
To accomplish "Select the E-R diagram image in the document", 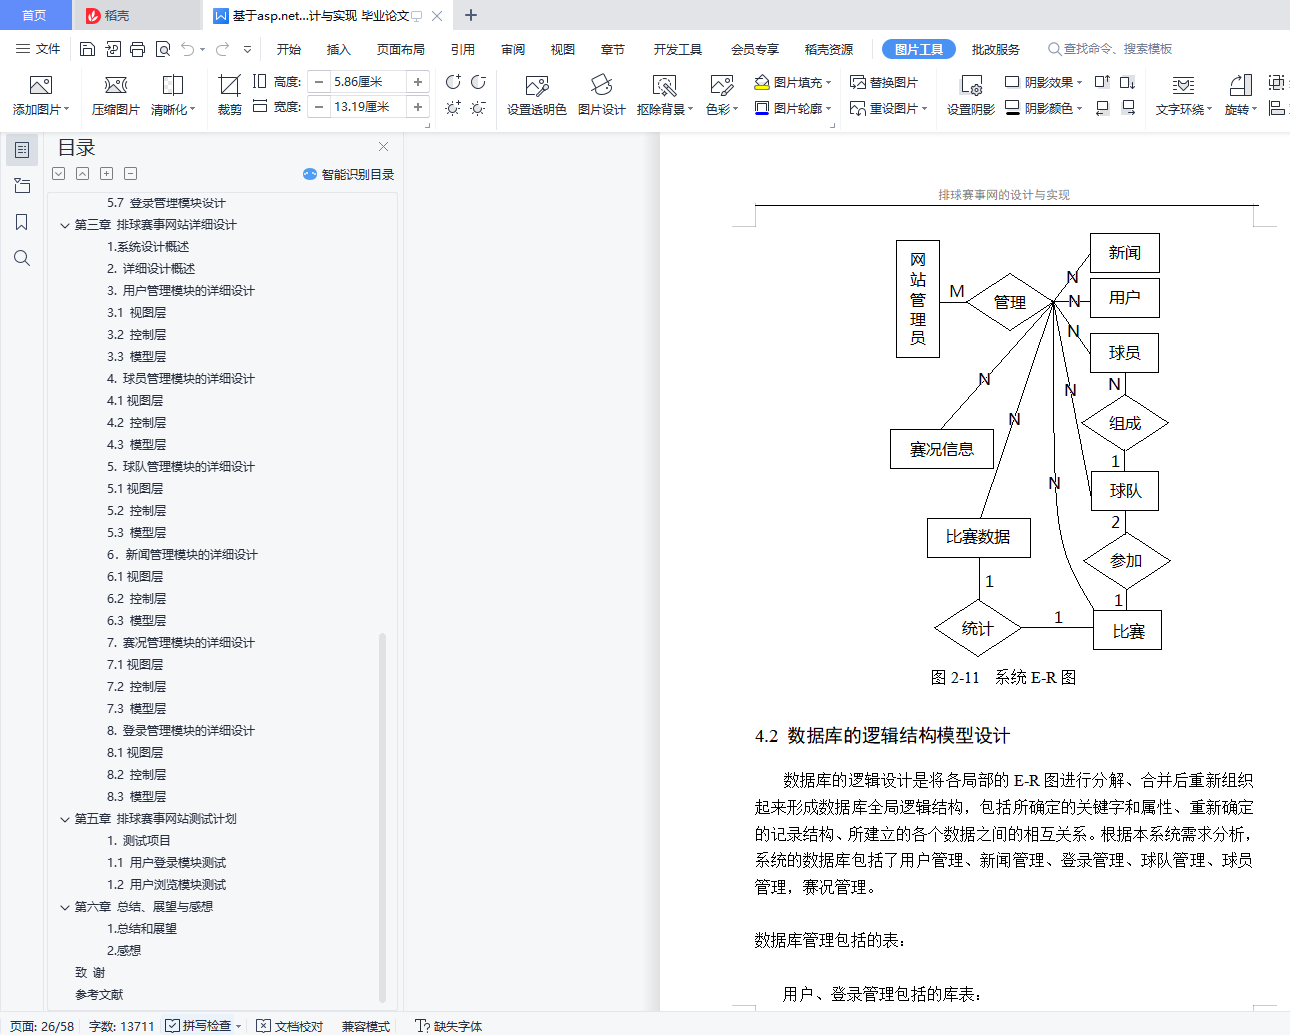I will tap(1030, 445).
